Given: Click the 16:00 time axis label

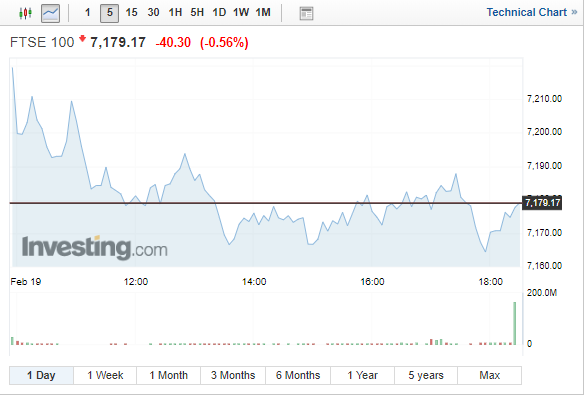Looking at the screenshot, I should click(372, 282).
